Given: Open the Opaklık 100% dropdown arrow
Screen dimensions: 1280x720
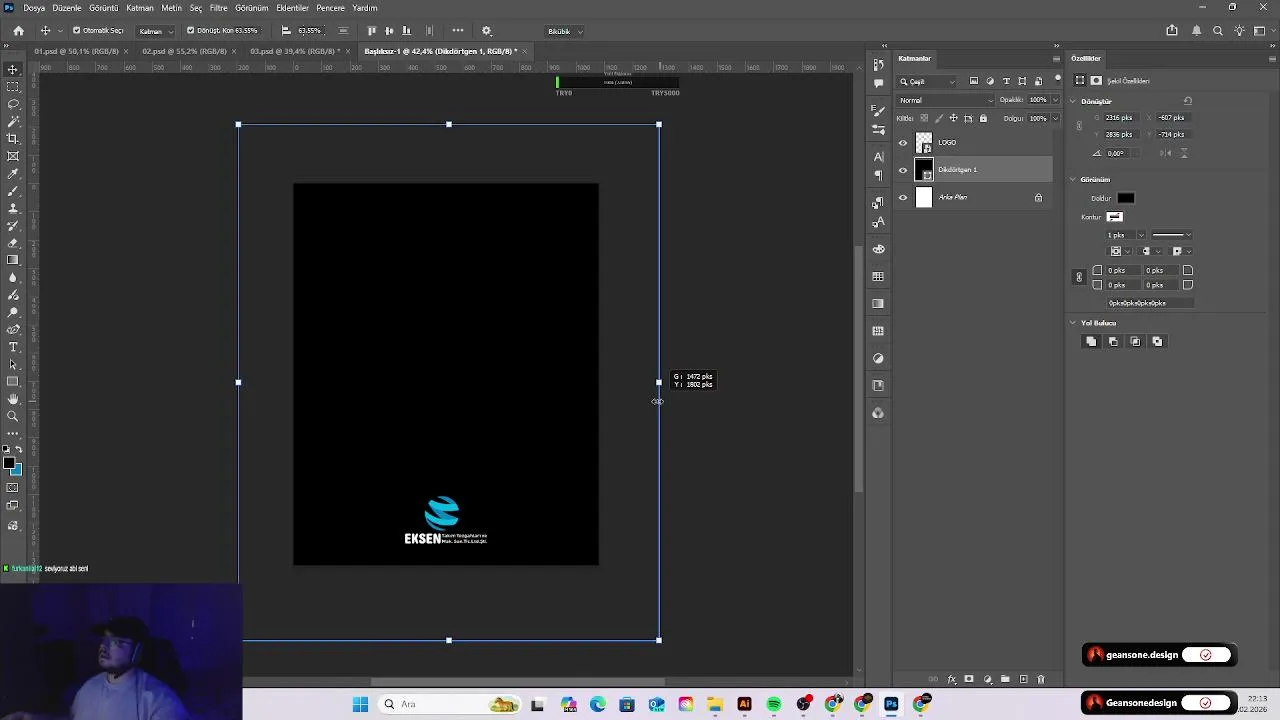Looking at the screenshot, I should click(1055, 100).
